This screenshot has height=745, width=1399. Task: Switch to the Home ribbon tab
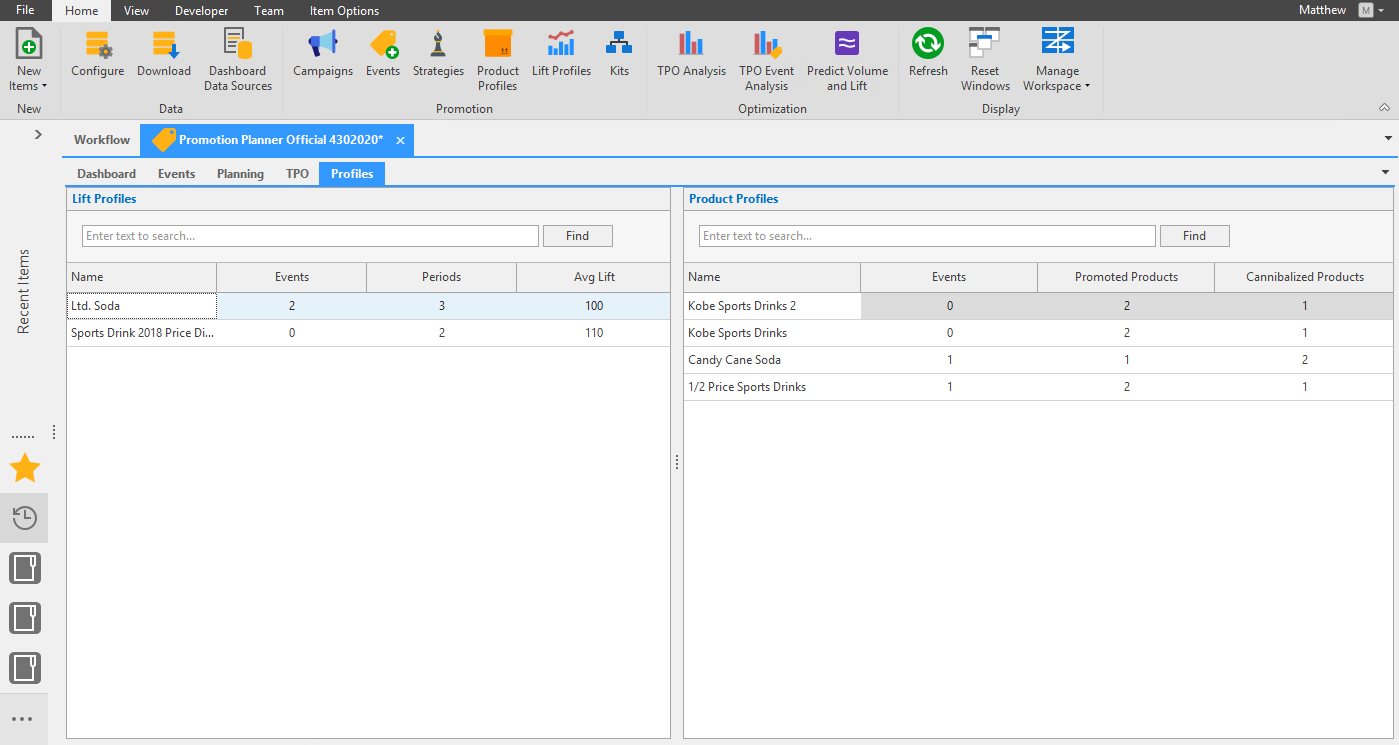coord(81,10)
